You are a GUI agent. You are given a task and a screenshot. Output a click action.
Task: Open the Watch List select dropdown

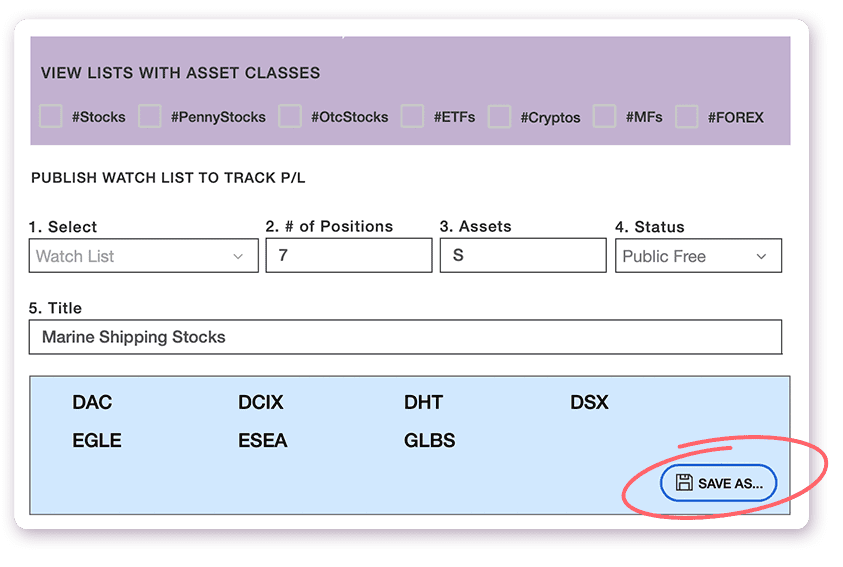[x=143, y=256]
